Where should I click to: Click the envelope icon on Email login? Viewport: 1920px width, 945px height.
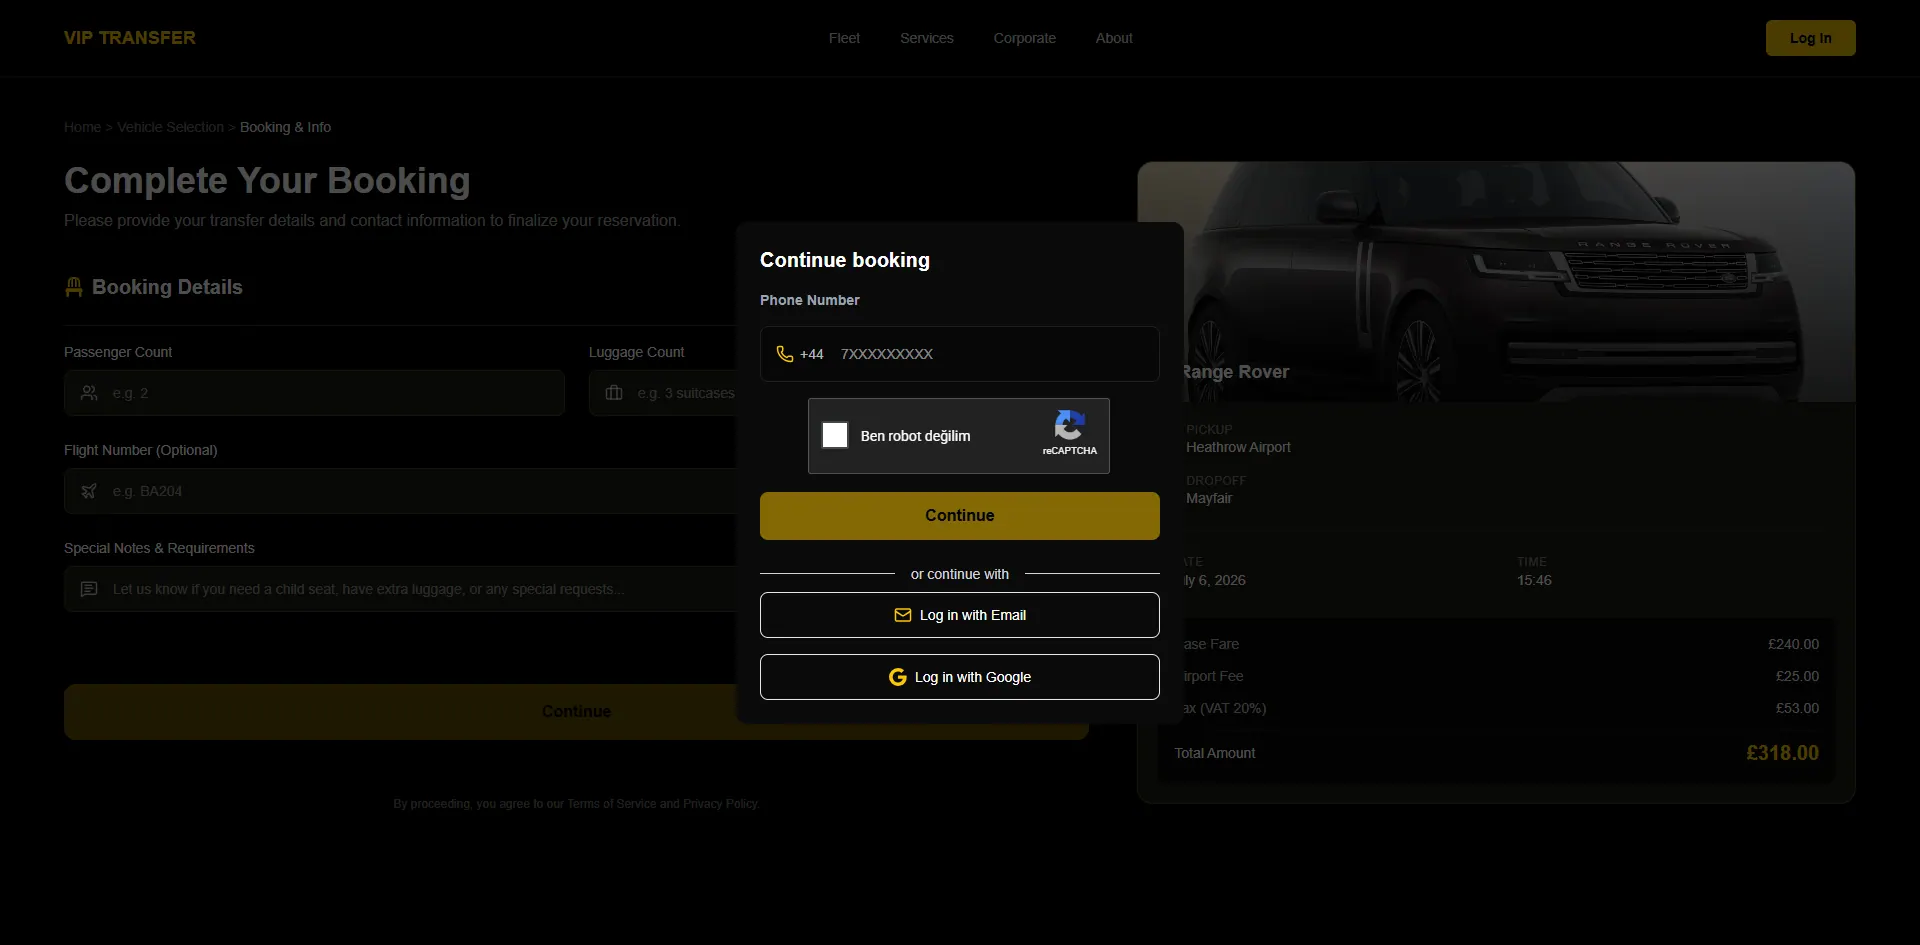pyautogui.click(x=903, y=615)
